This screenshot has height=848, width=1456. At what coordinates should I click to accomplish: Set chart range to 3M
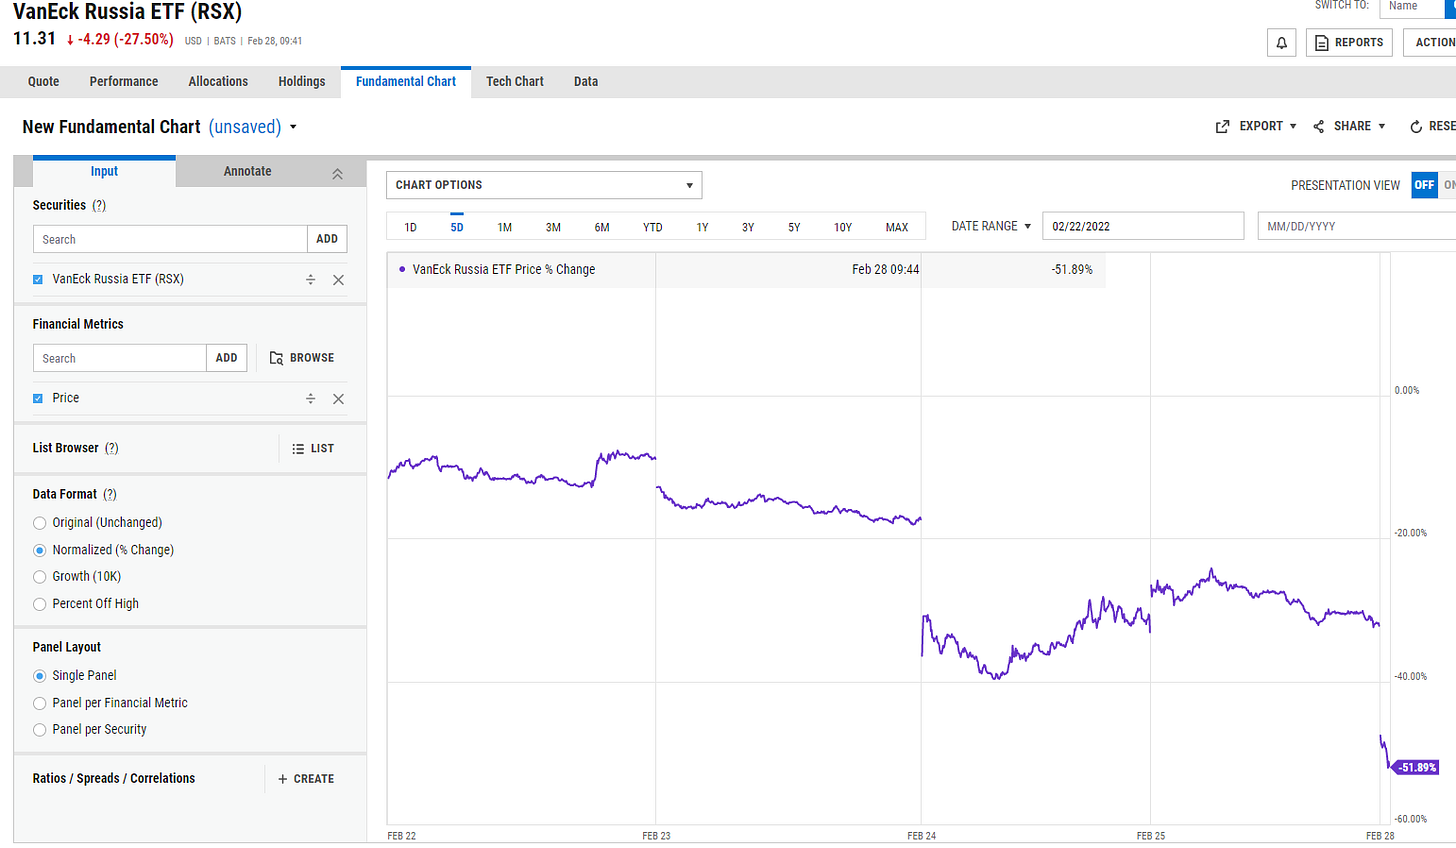point(553,227)
